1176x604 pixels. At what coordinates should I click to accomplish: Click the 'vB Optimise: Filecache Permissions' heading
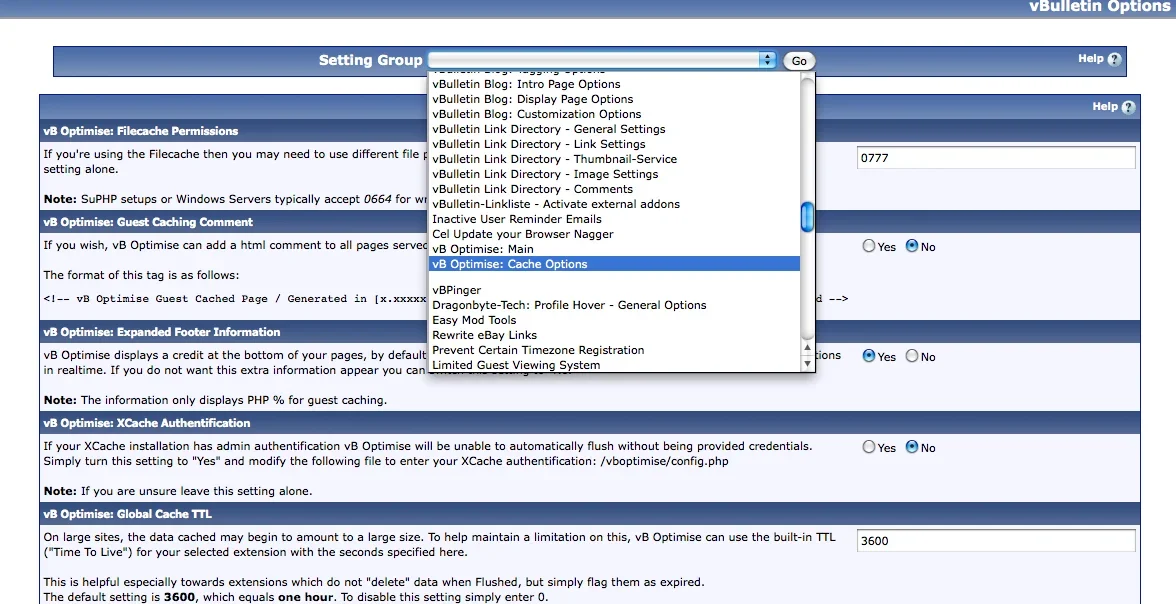tap(140, 131)
